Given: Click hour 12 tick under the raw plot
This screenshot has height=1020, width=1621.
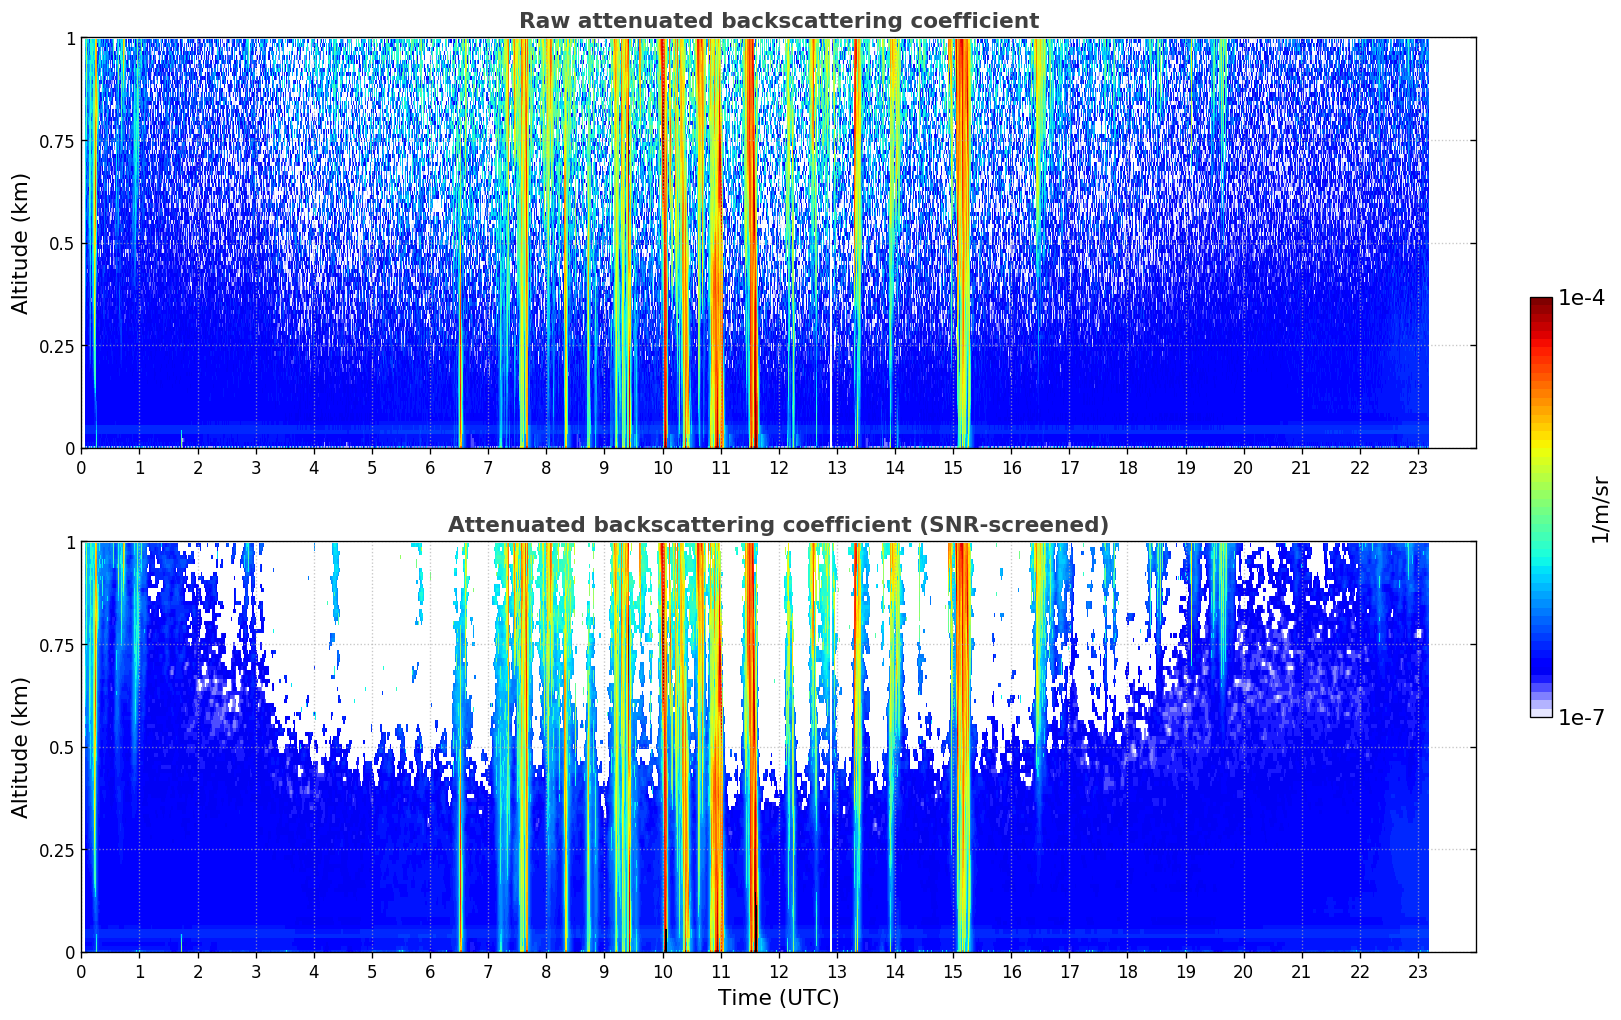Looking at the screenshot, I should [x=779, y=467].
